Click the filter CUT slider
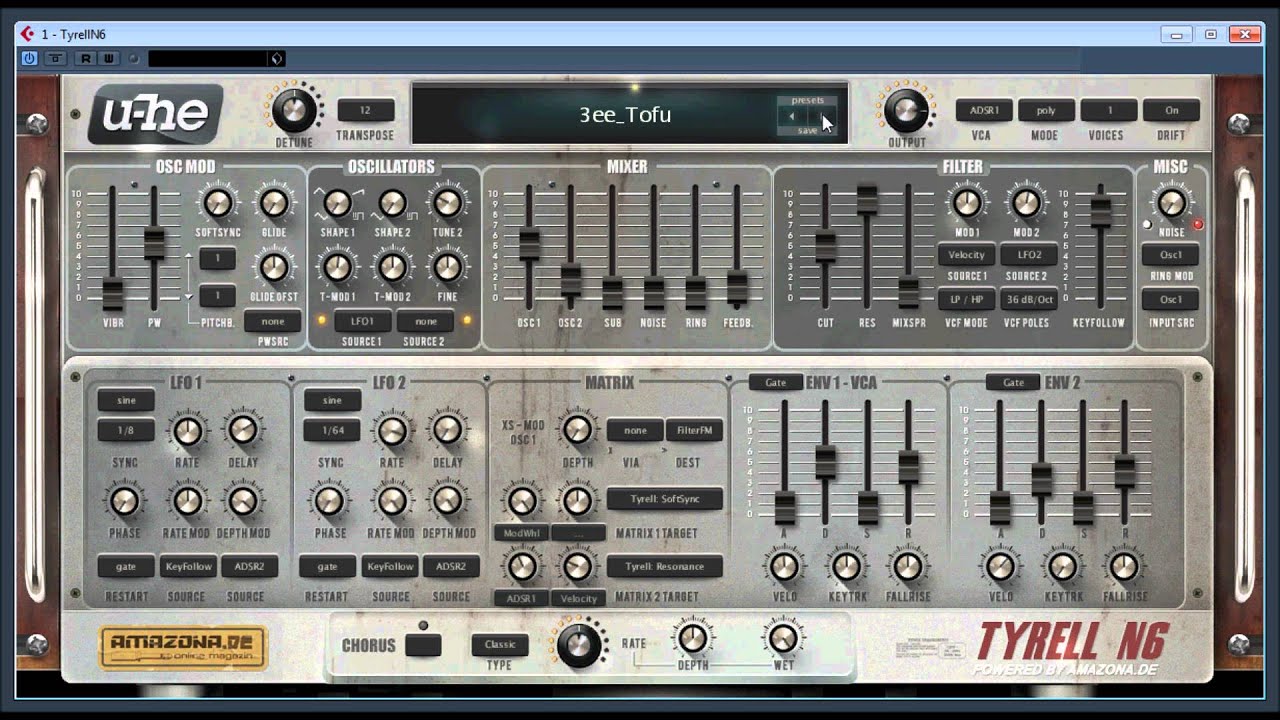 tap(825, 246)
